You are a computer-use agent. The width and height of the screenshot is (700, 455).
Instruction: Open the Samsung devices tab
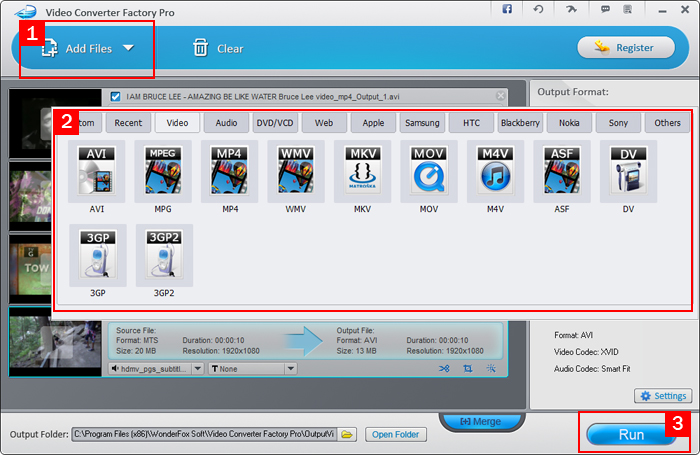422,123
